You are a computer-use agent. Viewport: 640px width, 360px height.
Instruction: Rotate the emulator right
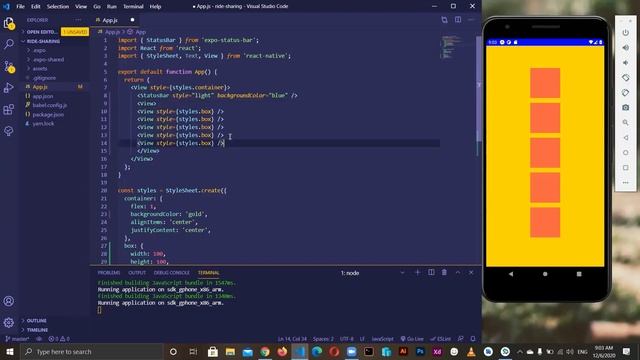[625, 93]
